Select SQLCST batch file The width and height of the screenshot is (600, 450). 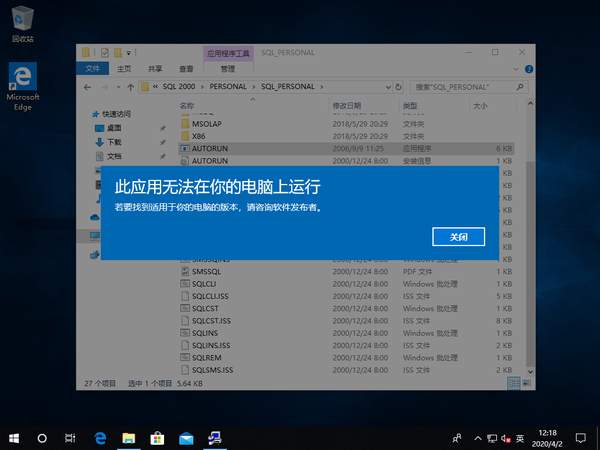tap(346, 308)
